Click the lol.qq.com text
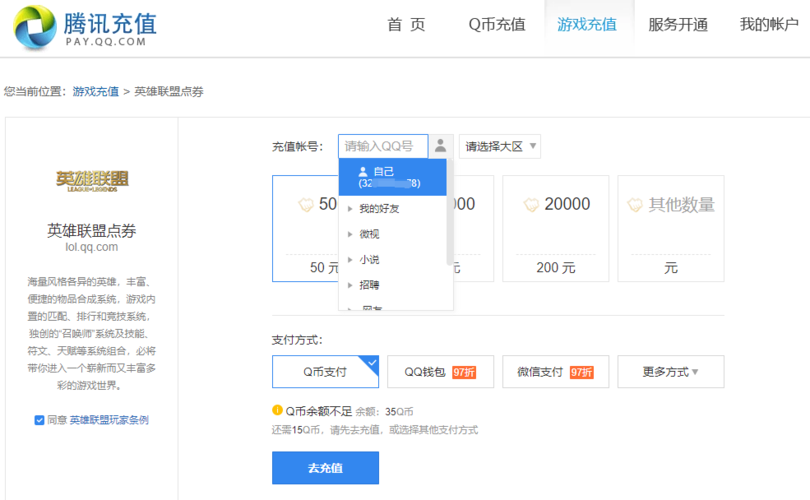The width and height of the screenshot is (810, 500). pyautogui.click(x=91, y=247)
